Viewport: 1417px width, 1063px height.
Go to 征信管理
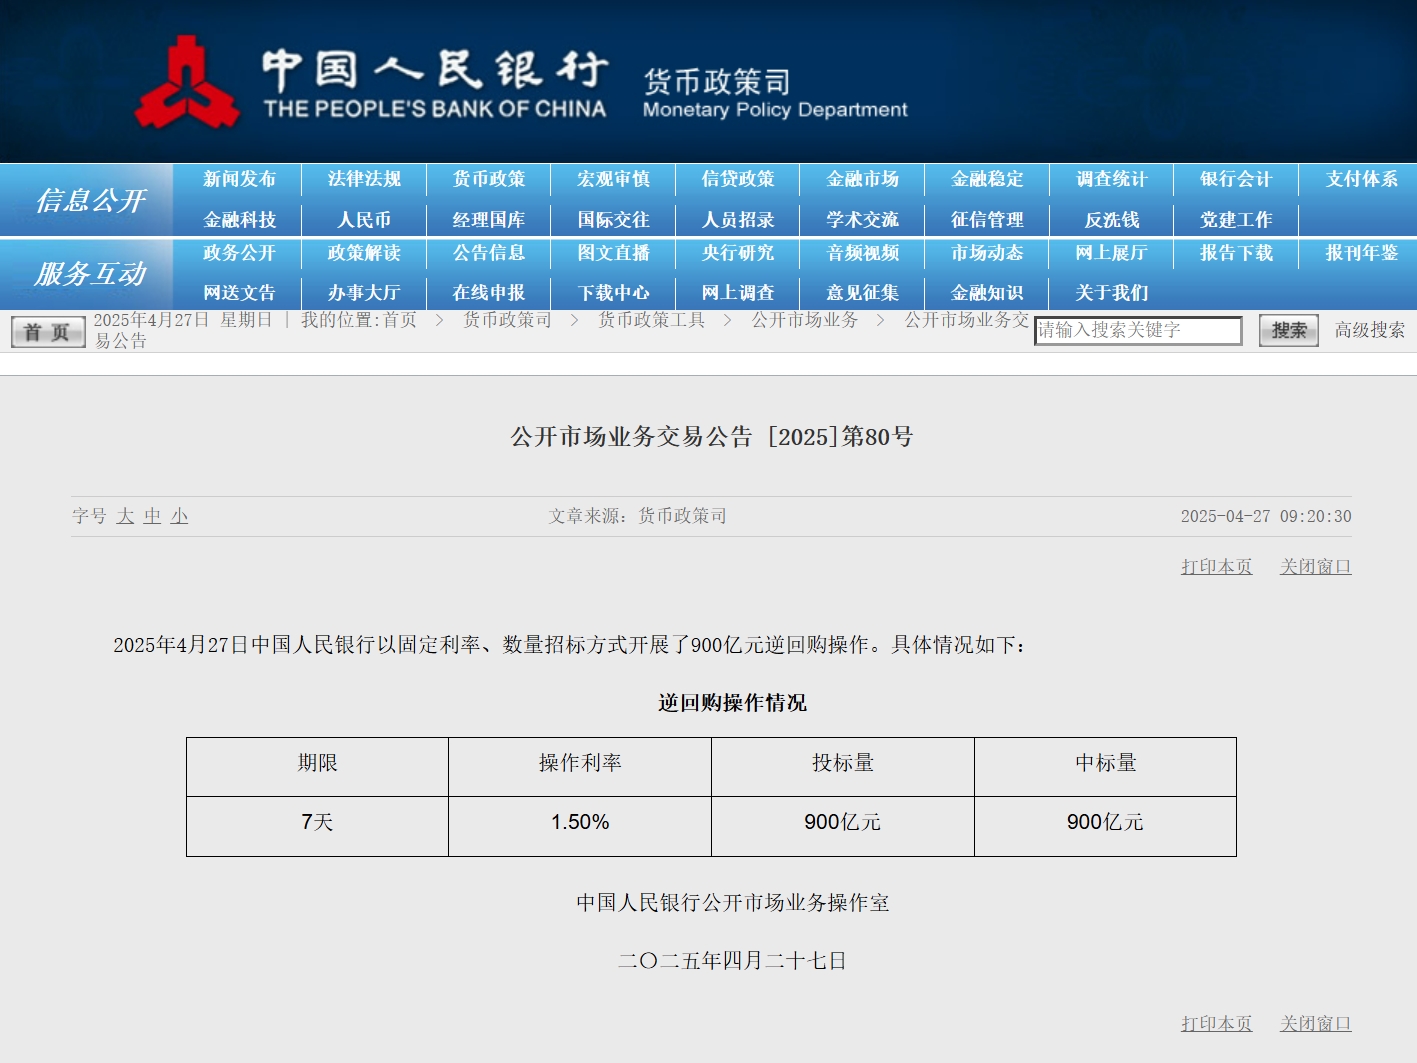[987, 220]
